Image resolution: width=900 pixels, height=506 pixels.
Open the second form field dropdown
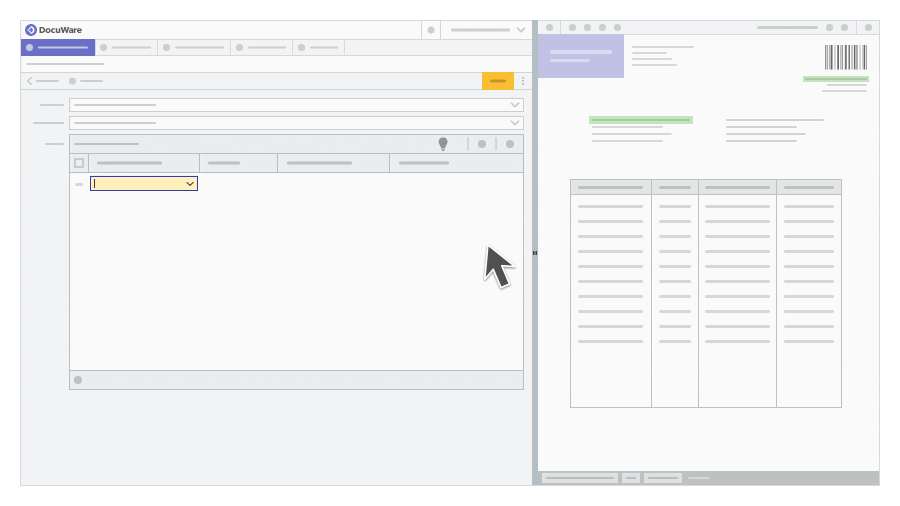point(514,123)
